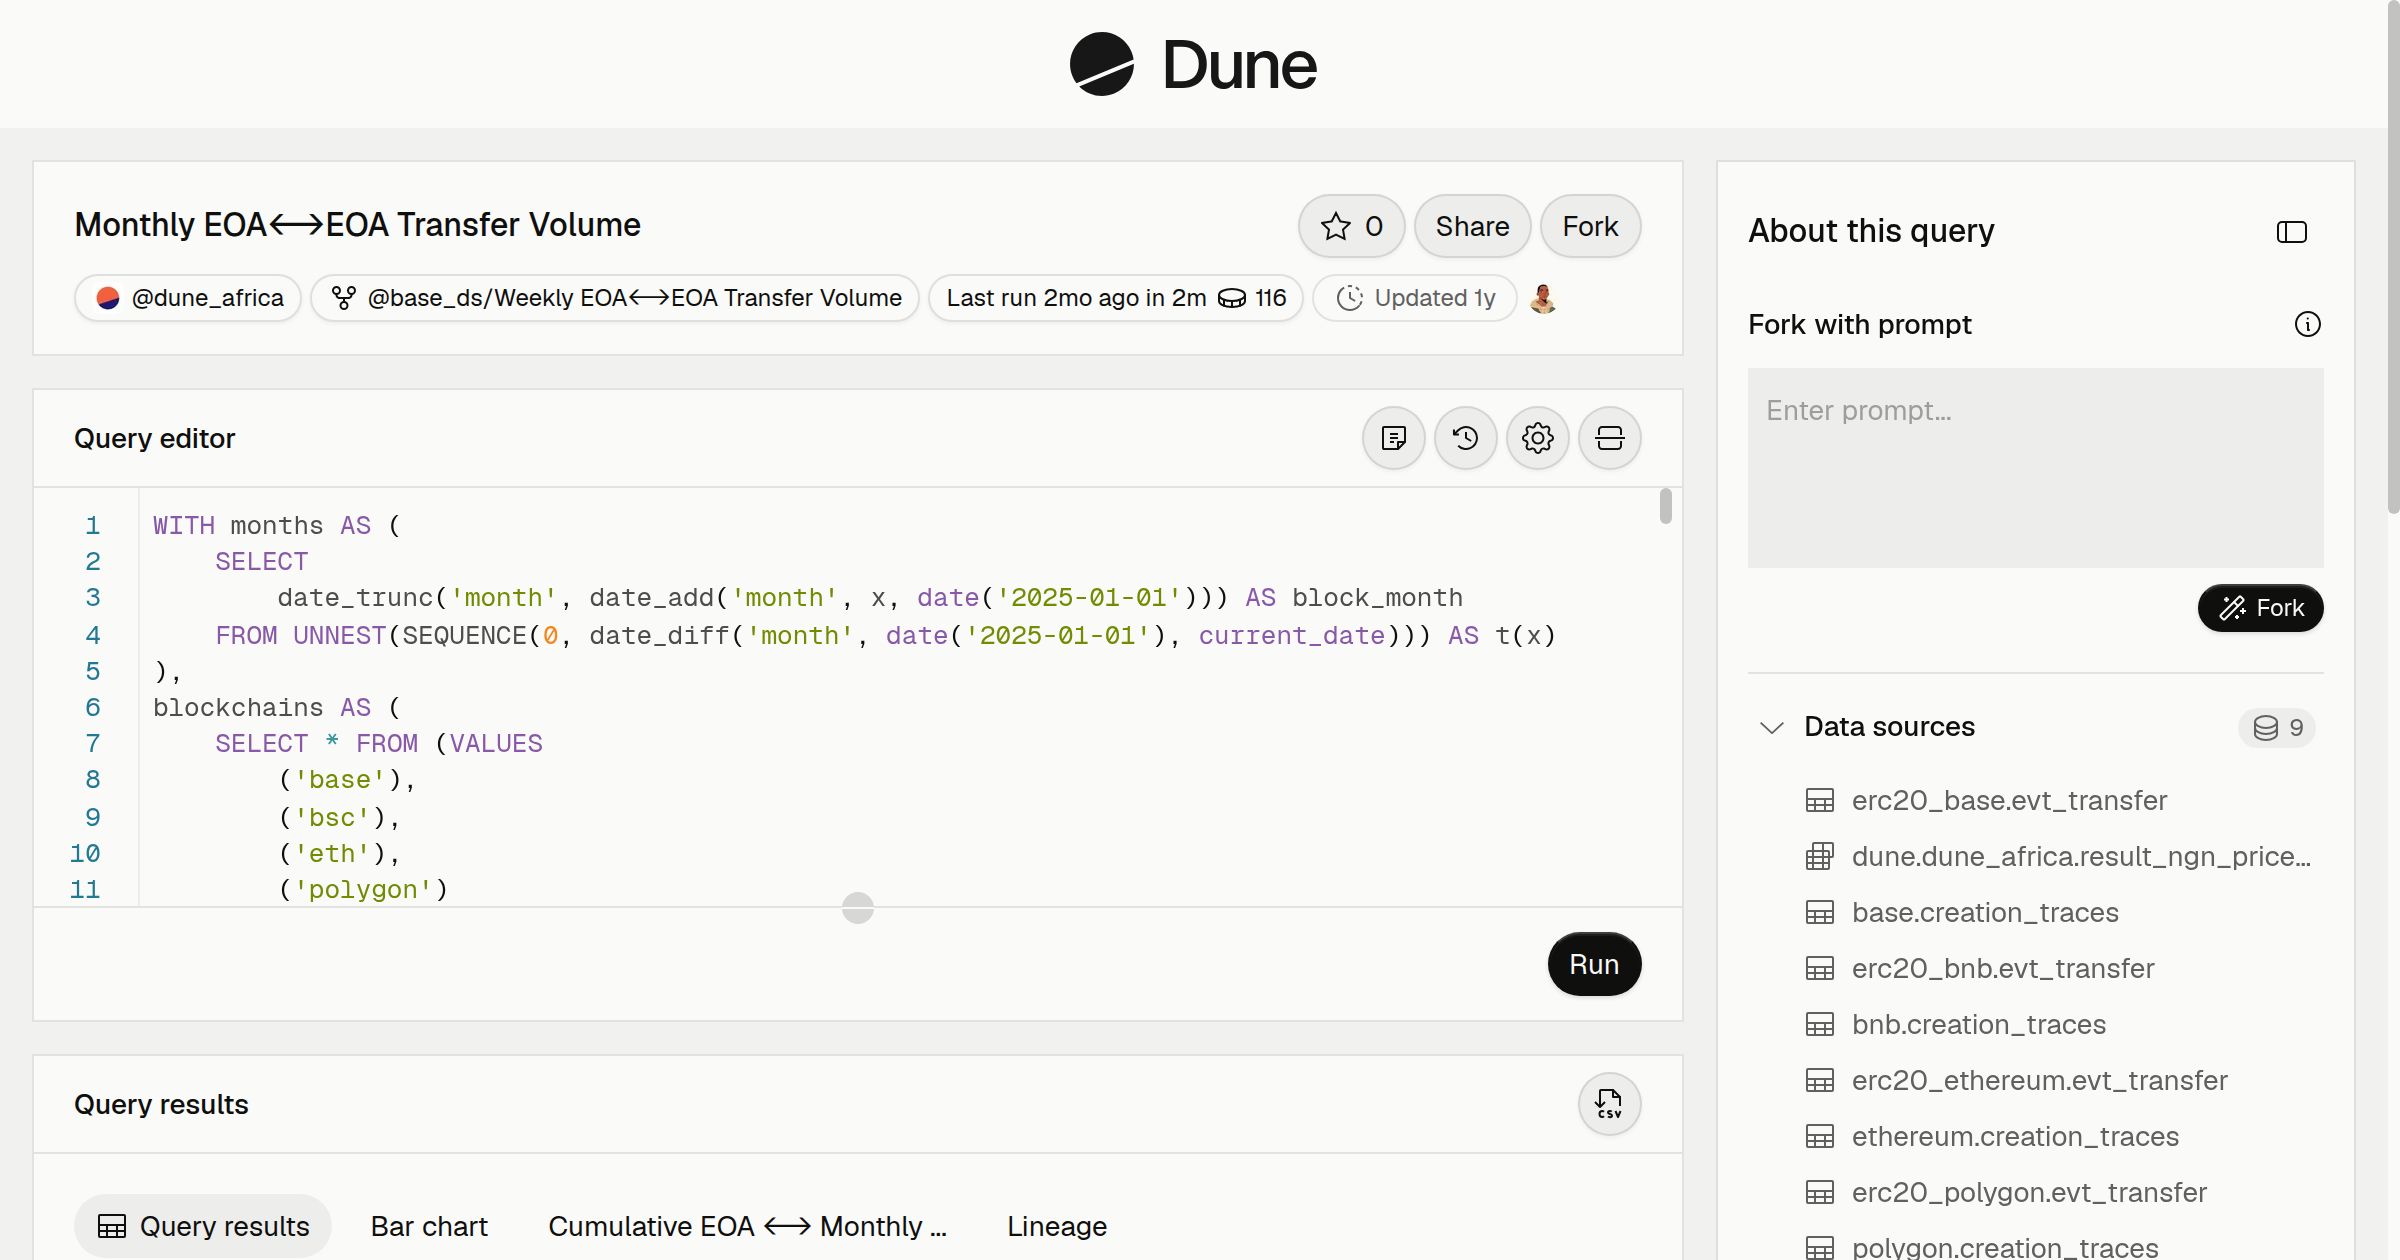Click the bnb.creation_traces table icon
Image resolution: width=2400 pixels, height=1260 pixels.
pos(1819,1024)
